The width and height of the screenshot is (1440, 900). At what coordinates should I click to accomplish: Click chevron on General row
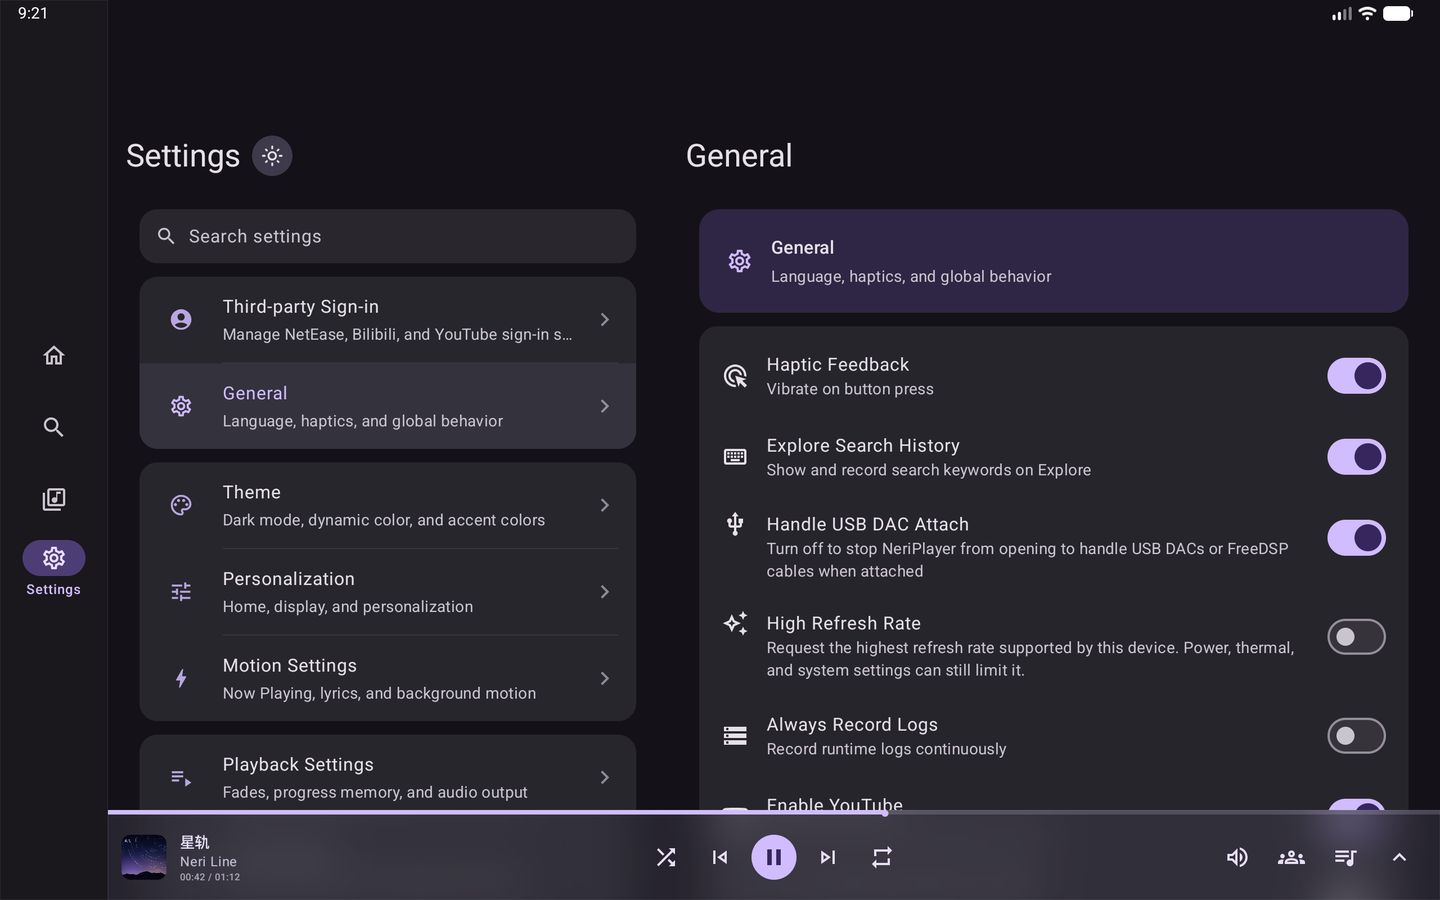click(604, 406)
